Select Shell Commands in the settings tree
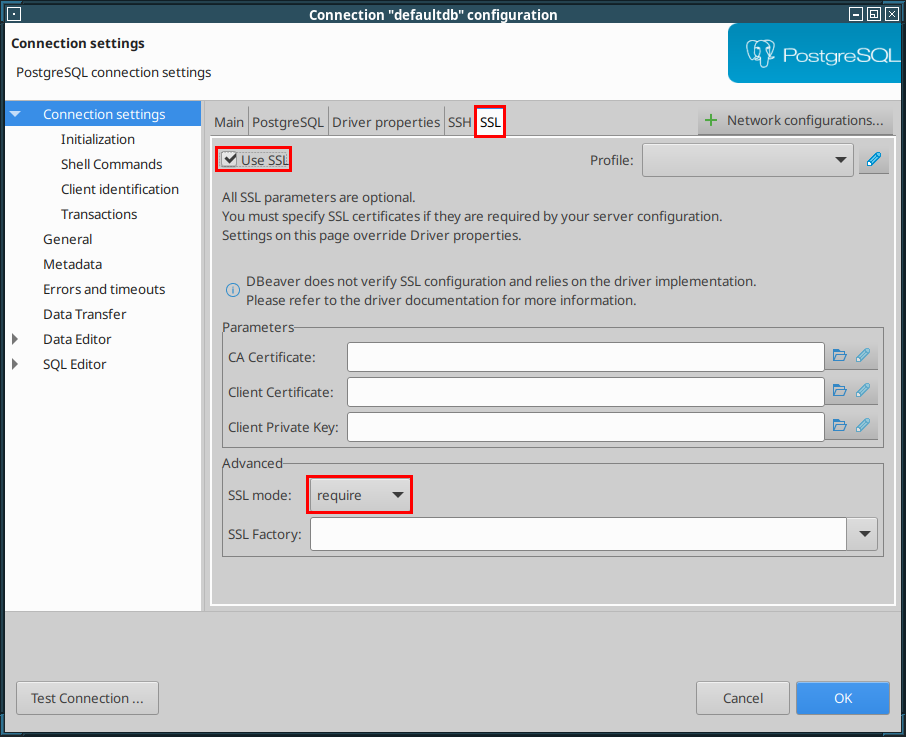 tap(112, 164)
